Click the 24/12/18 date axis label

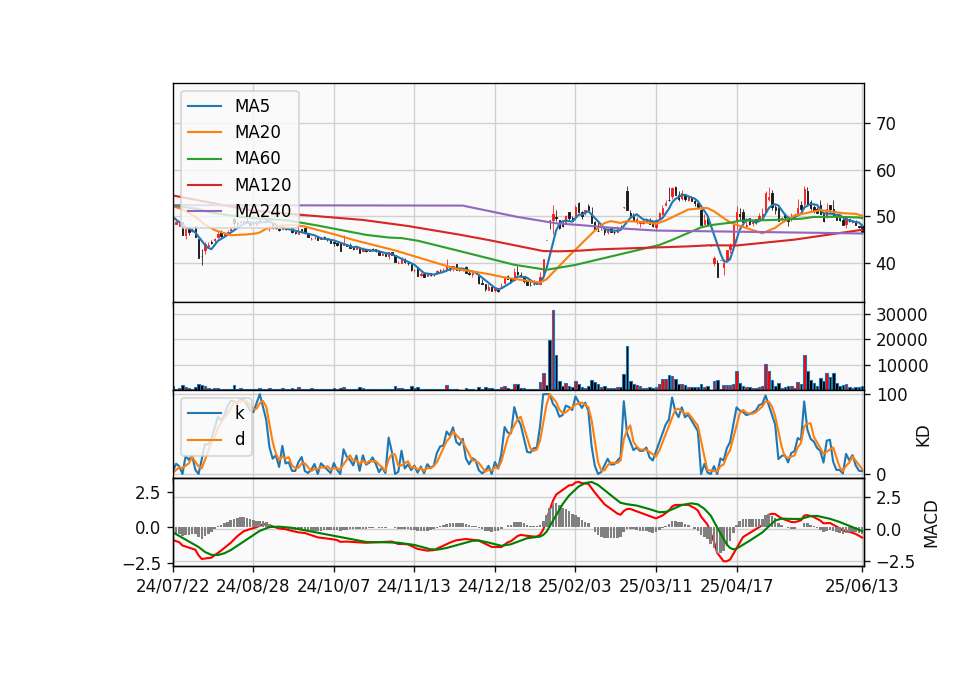point(495,586)
